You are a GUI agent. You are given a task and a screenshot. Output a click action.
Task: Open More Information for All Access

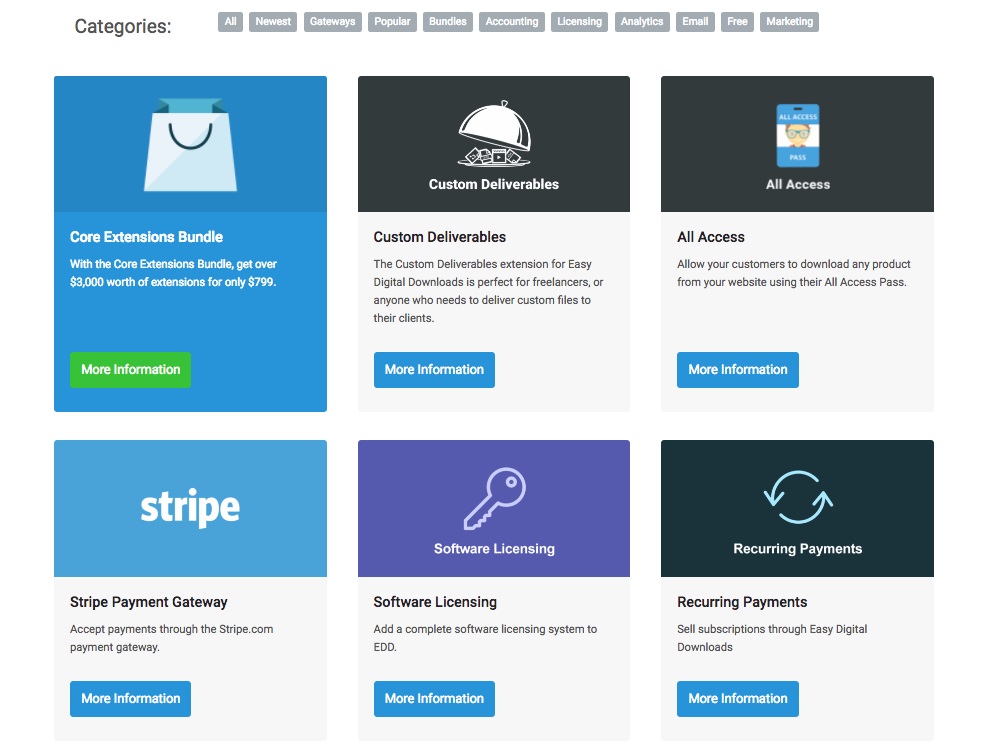click(738, 370)
